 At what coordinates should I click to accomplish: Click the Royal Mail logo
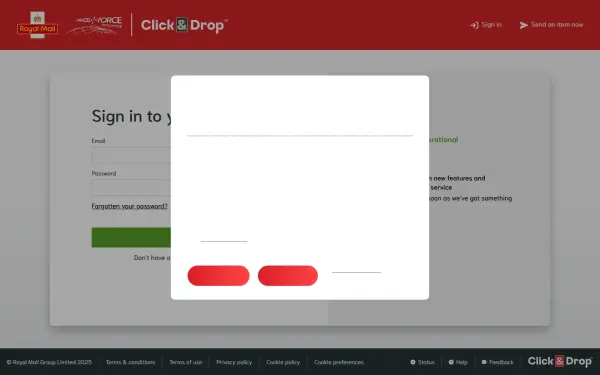pyautogui.click(x=38, y=25)
